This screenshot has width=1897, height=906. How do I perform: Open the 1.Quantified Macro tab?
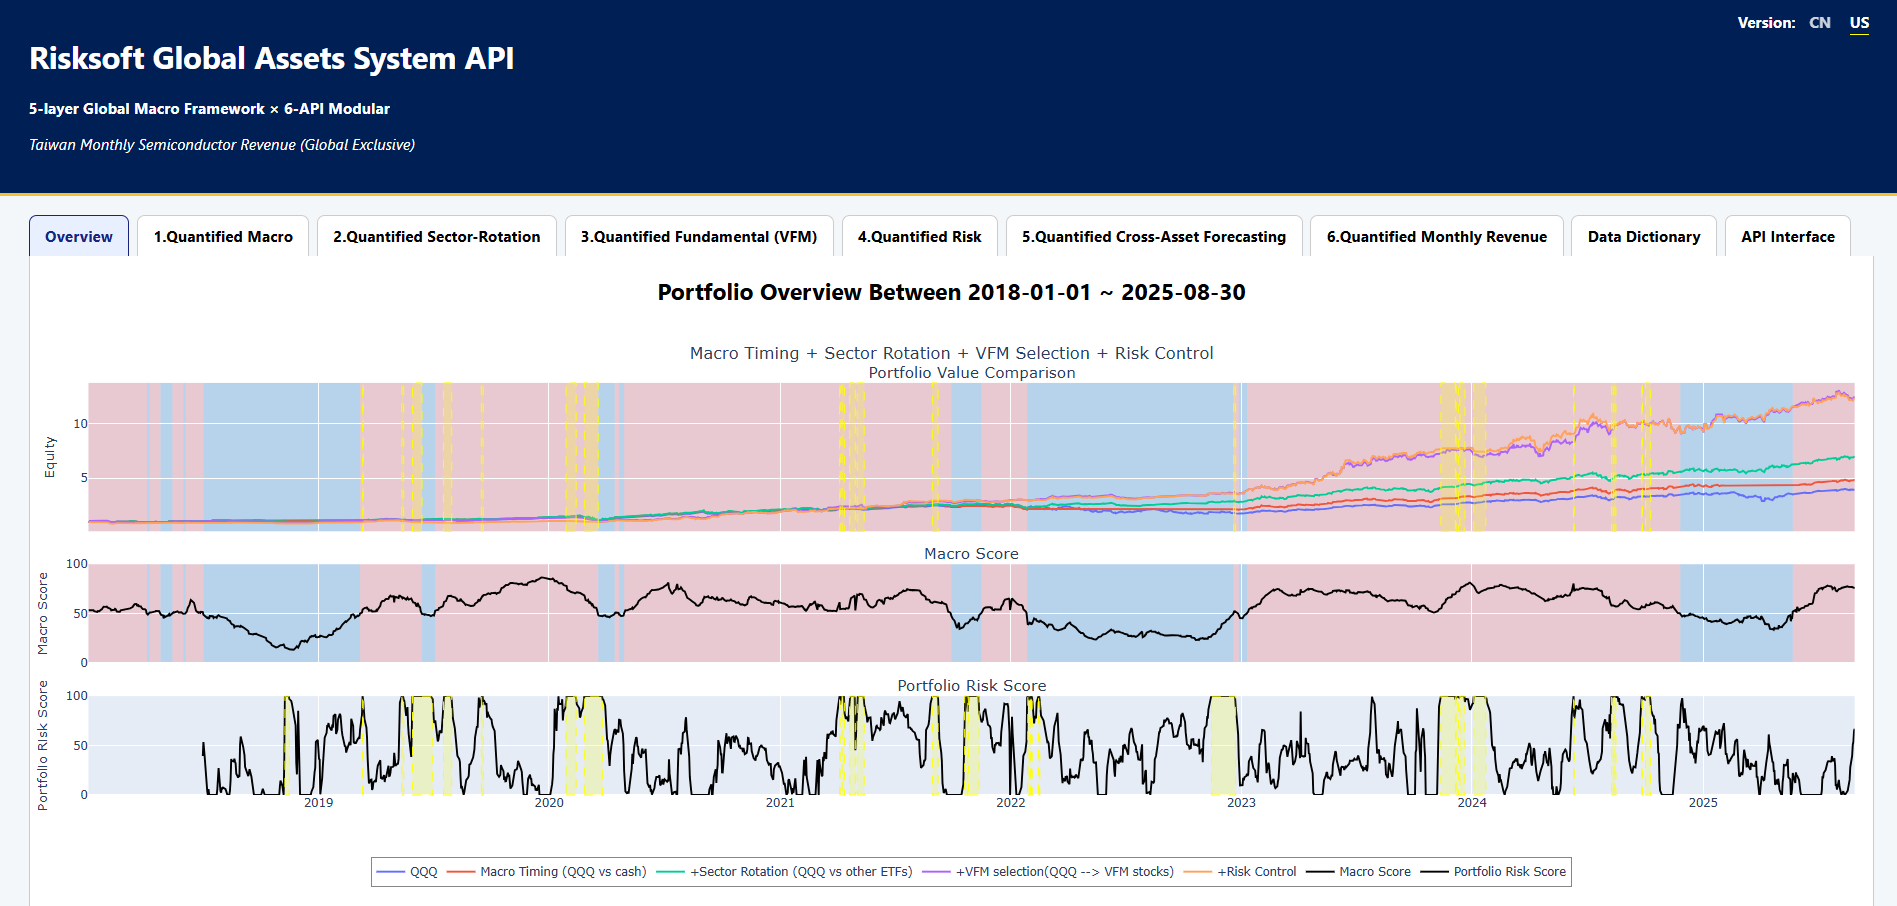tap(223, 237)
